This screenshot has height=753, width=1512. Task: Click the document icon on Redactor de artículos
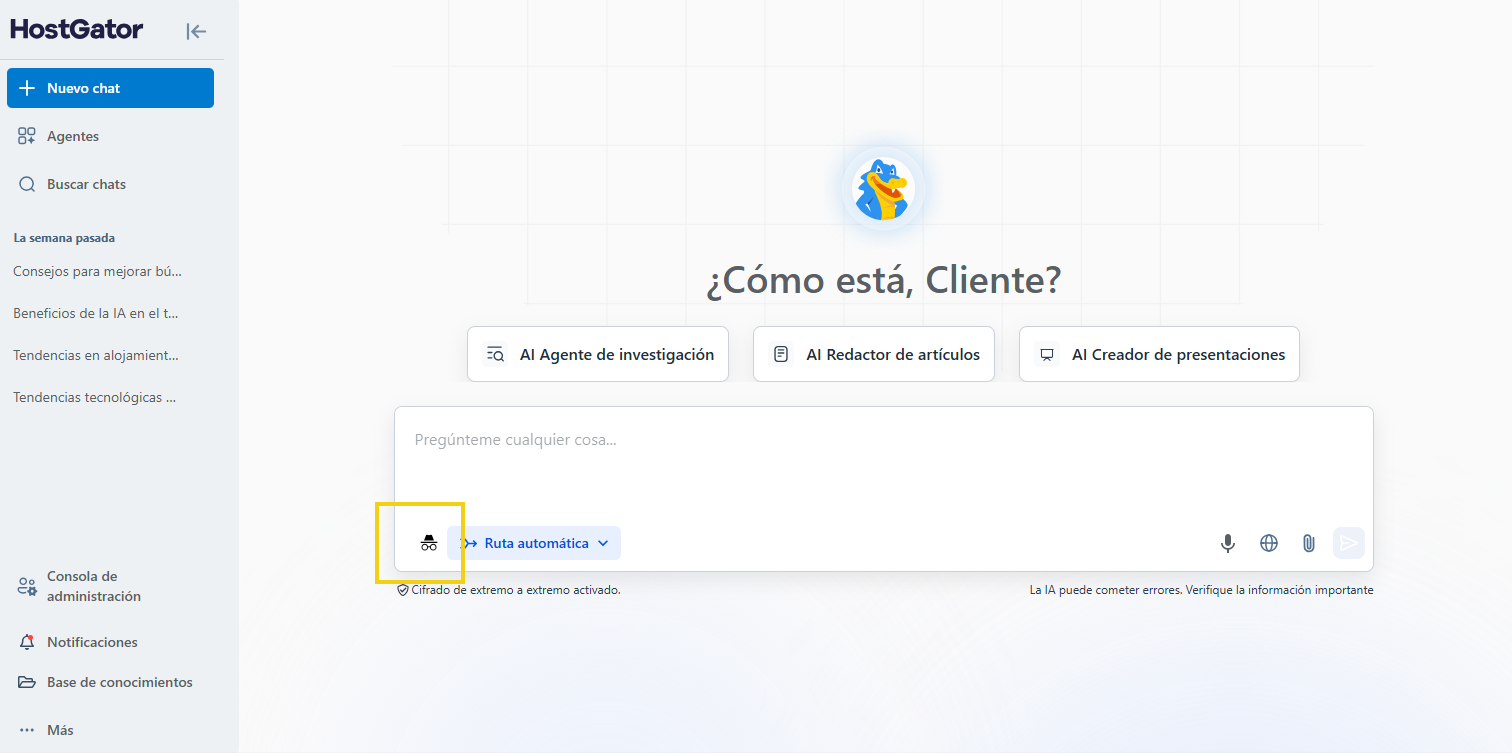coord(781,354)
